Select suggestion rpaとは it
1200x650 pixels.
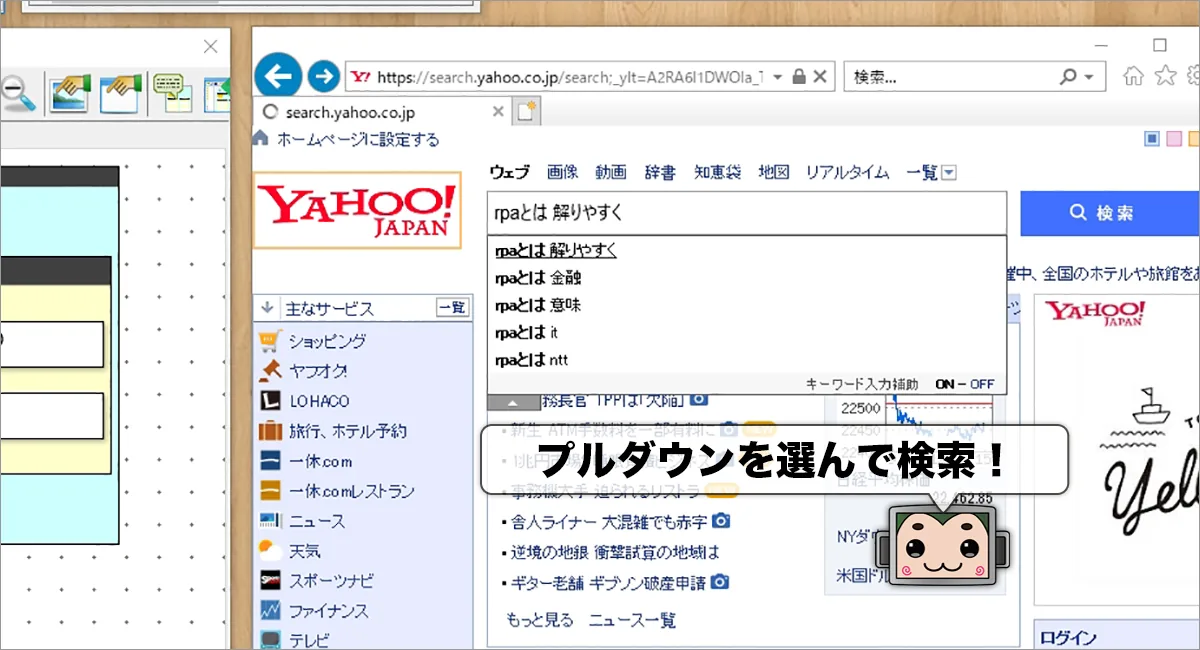[x=526, y=332]
